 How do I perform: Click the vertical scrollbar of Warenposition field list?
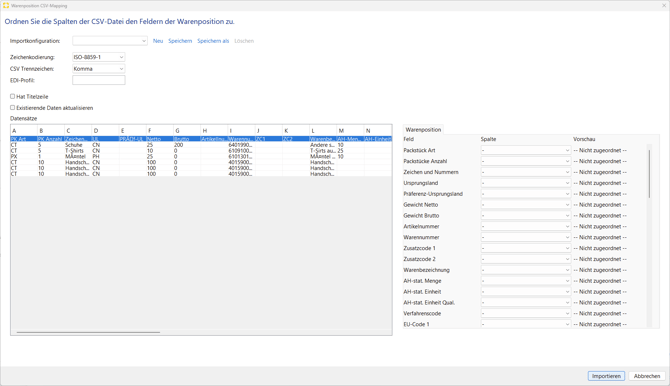tap(649, 173)
